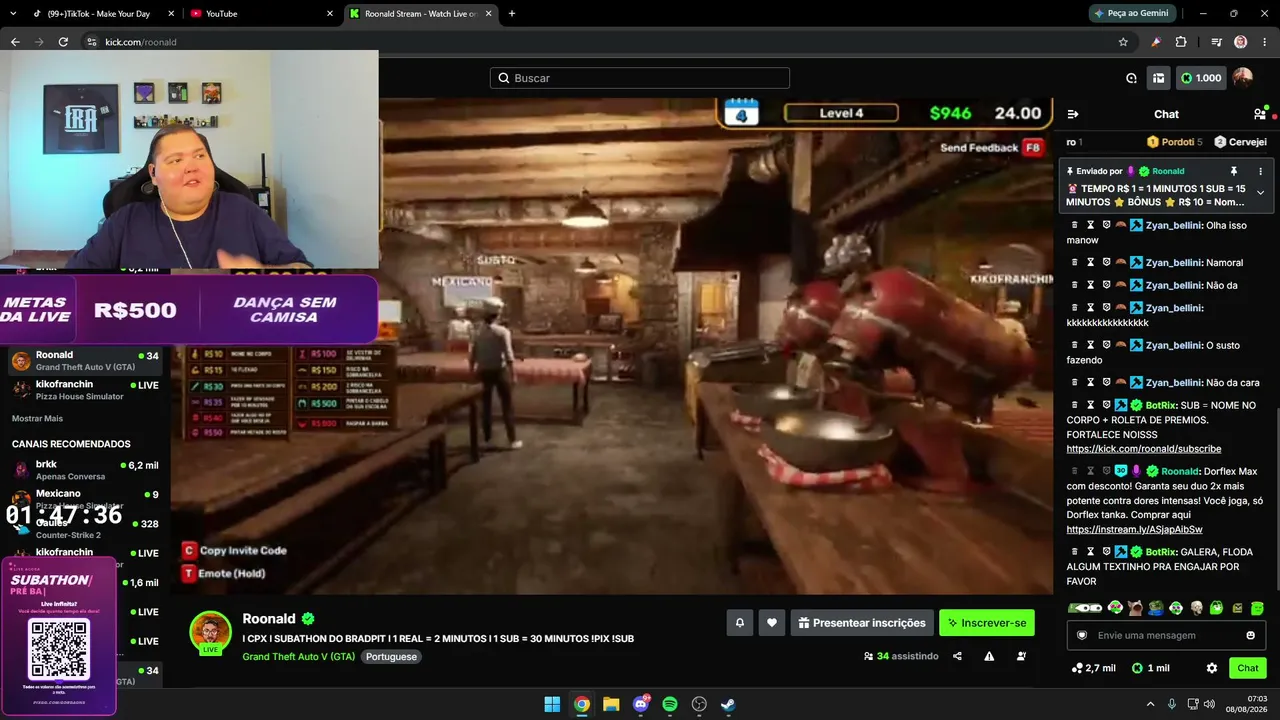Click Mostrar Mais in sidebar

37,418
